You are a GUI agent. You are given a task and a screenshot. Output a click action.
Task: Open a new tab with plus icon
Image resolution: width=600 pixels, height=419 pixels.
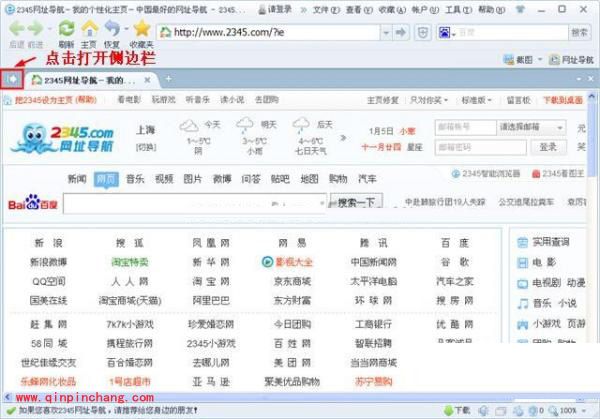168,79
